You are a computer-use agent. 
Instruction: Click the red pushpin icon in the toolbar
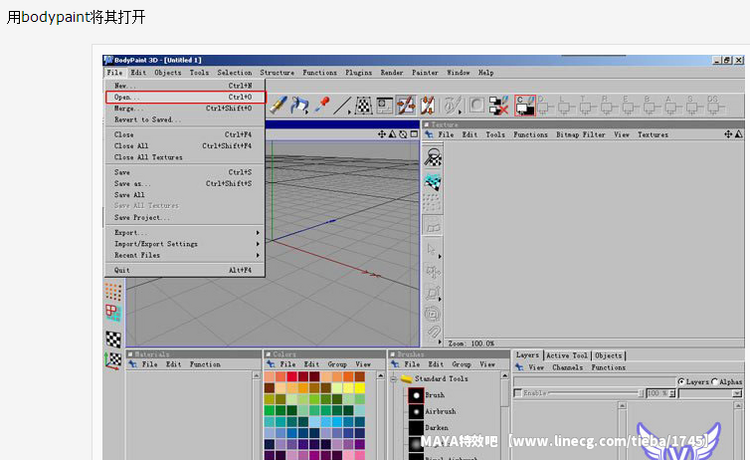coord(322,104)
